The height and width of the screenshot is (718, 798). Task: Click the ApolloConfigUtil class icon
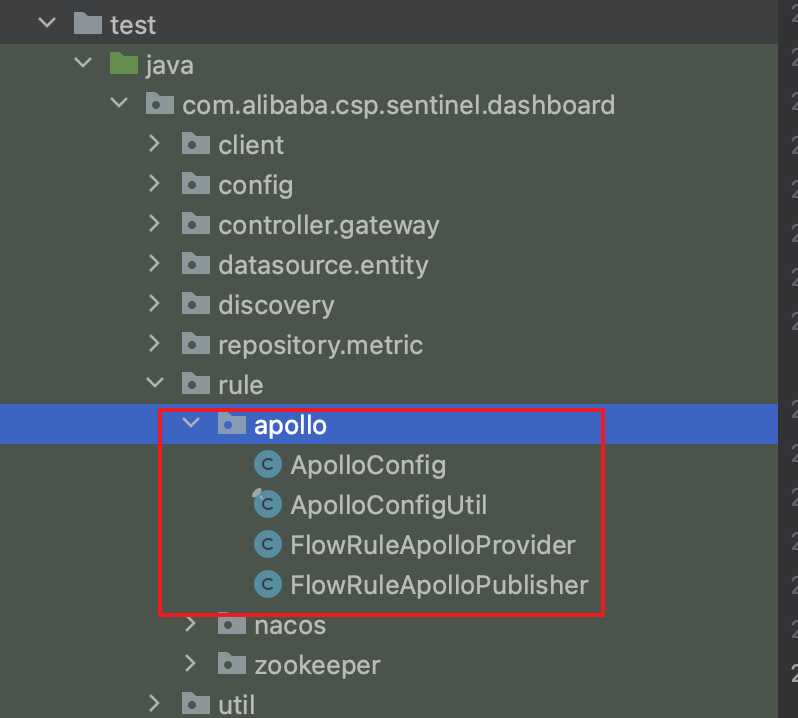(x=268, y=504)
